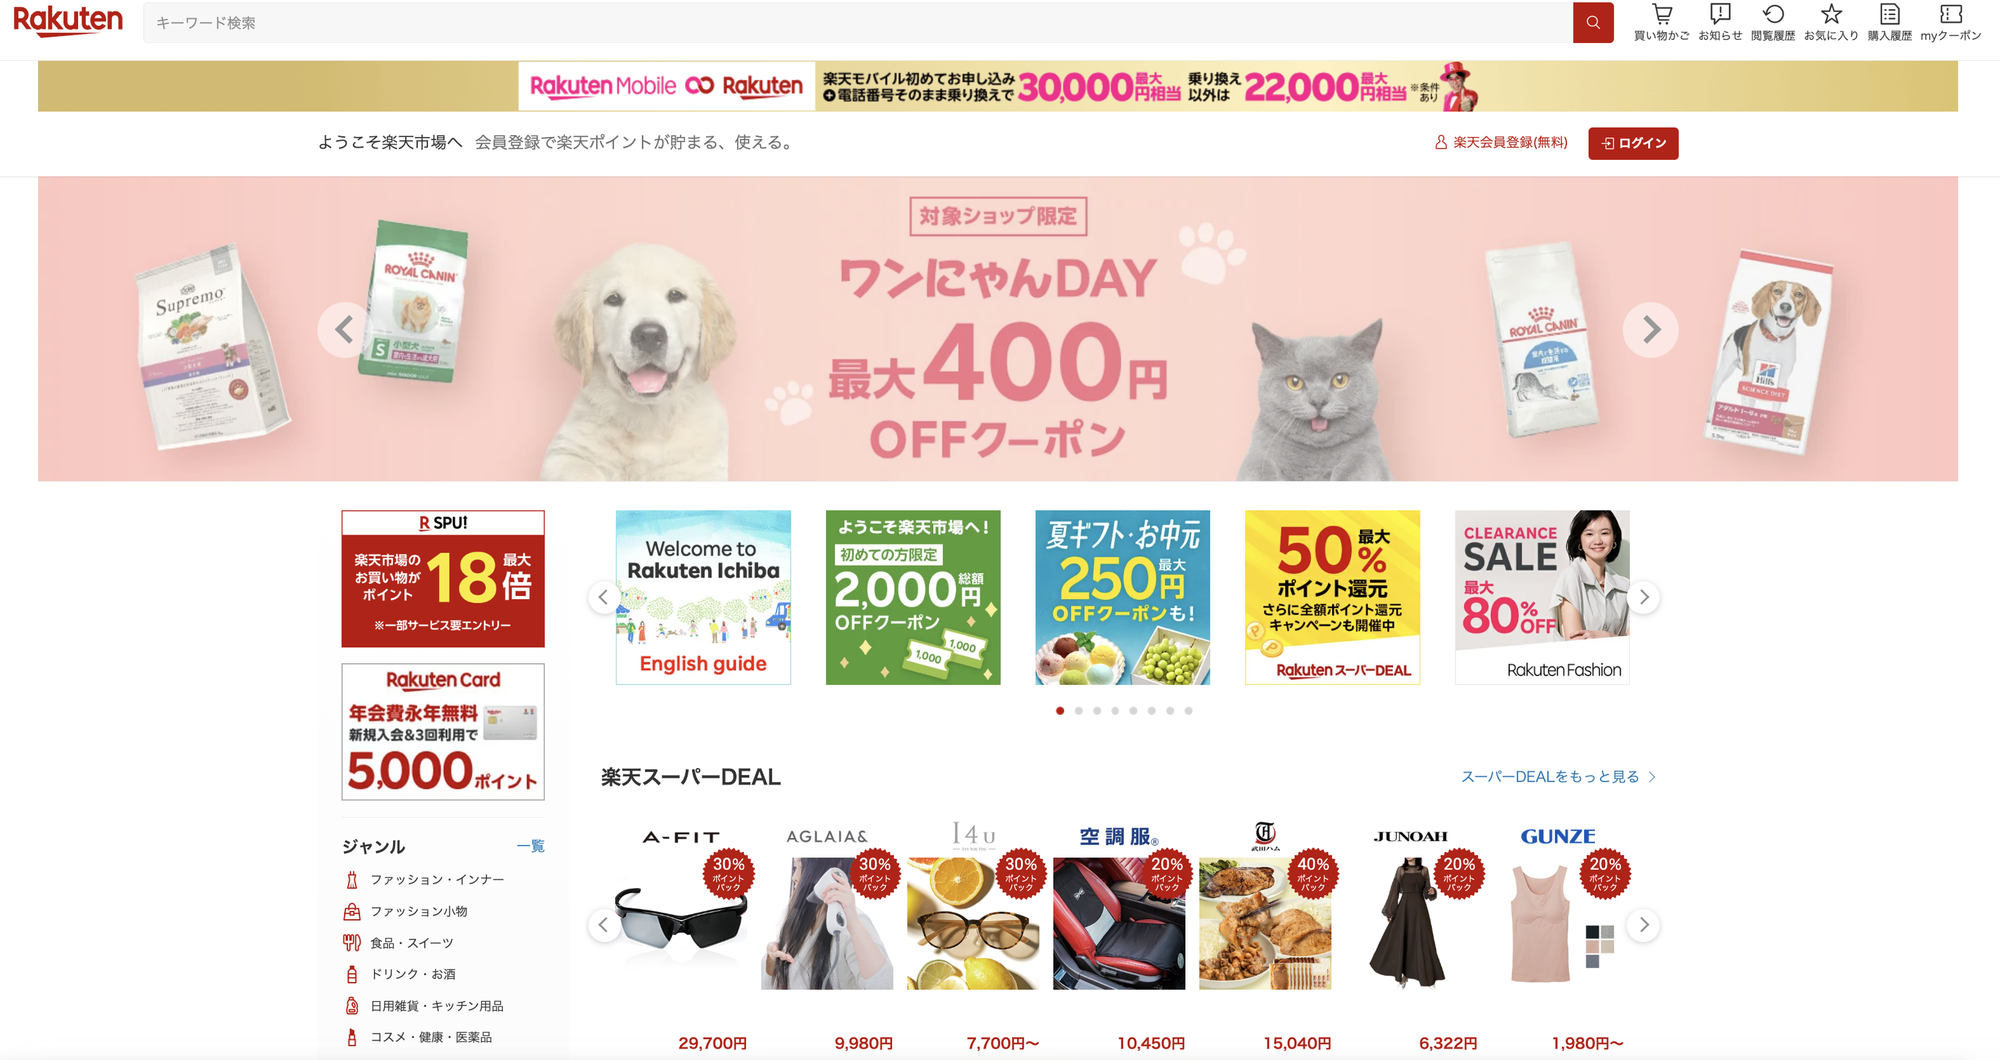Viewport: 2000px width, 1060px height.
Task: Open purchase history (購入履歴) icon
Action: tap(1889, 22)
